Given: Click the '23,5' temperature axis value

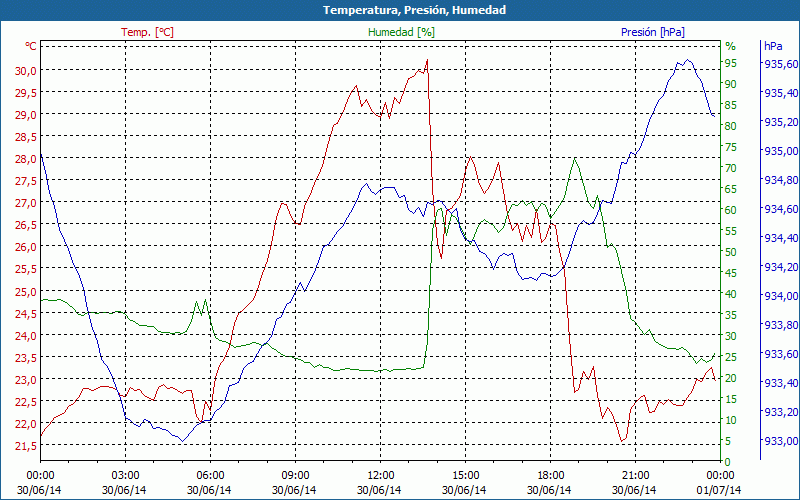Looking at the screenshot, I should [25, 358].
